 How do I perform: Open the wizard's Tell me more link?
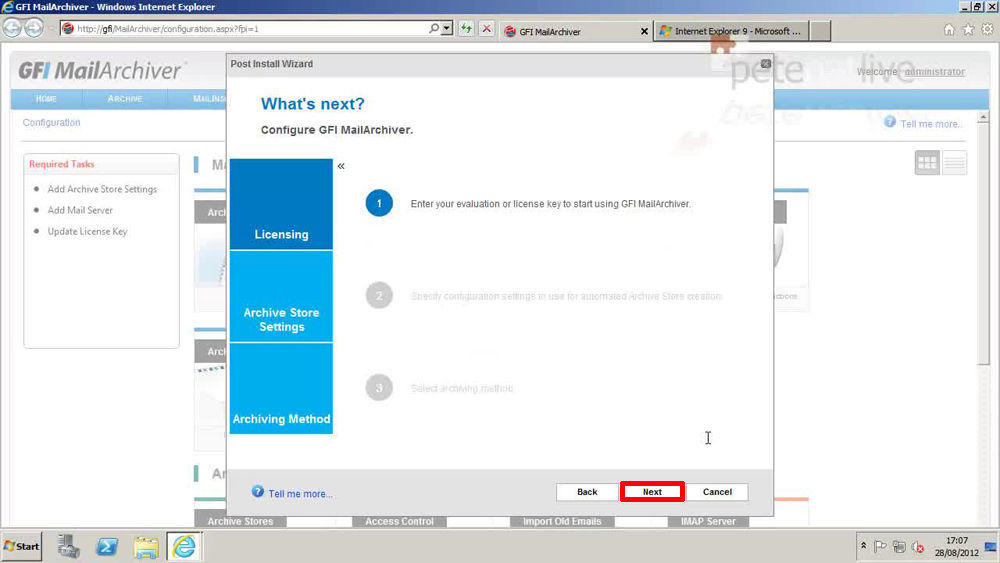(x=300, y=494)
